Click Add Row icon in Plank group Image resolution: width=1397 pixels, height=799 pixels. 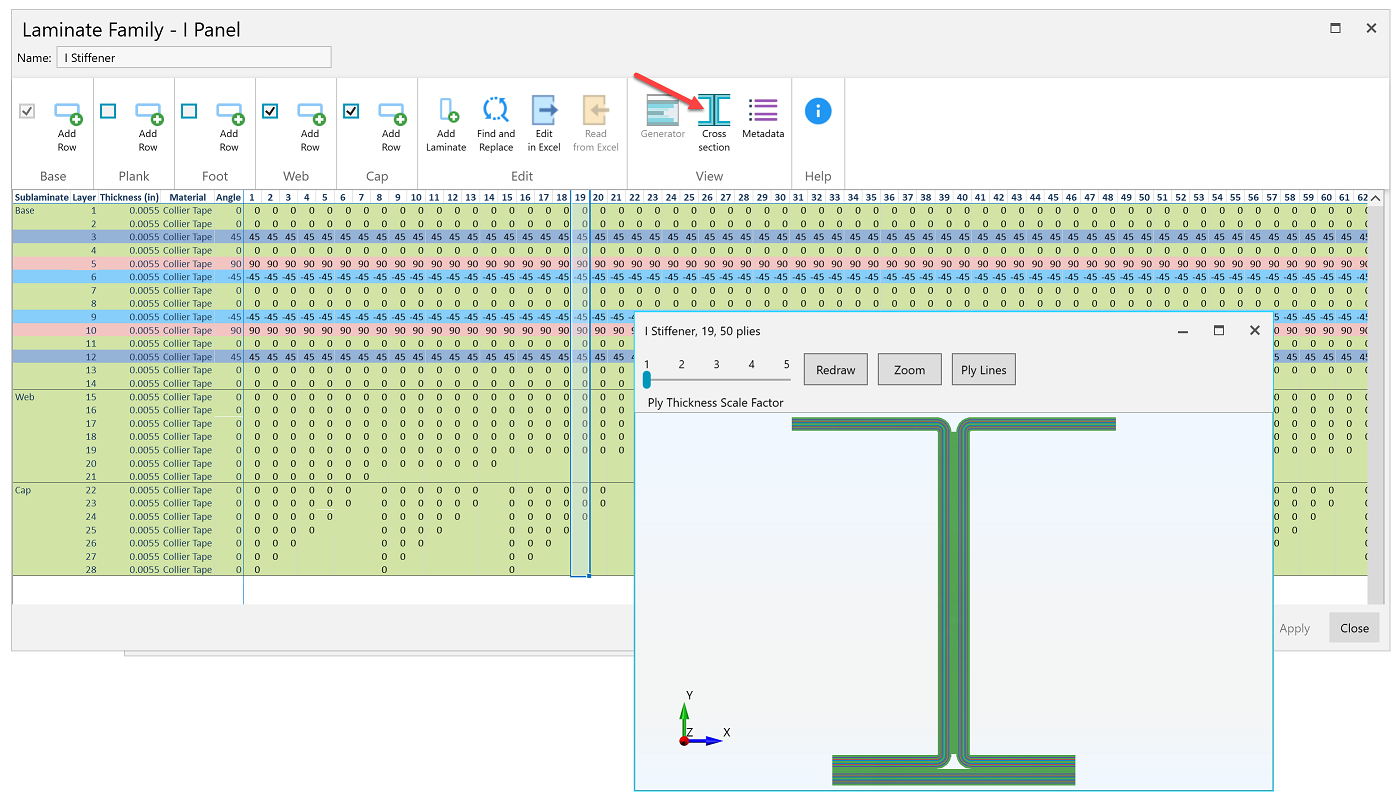(148, 113)
